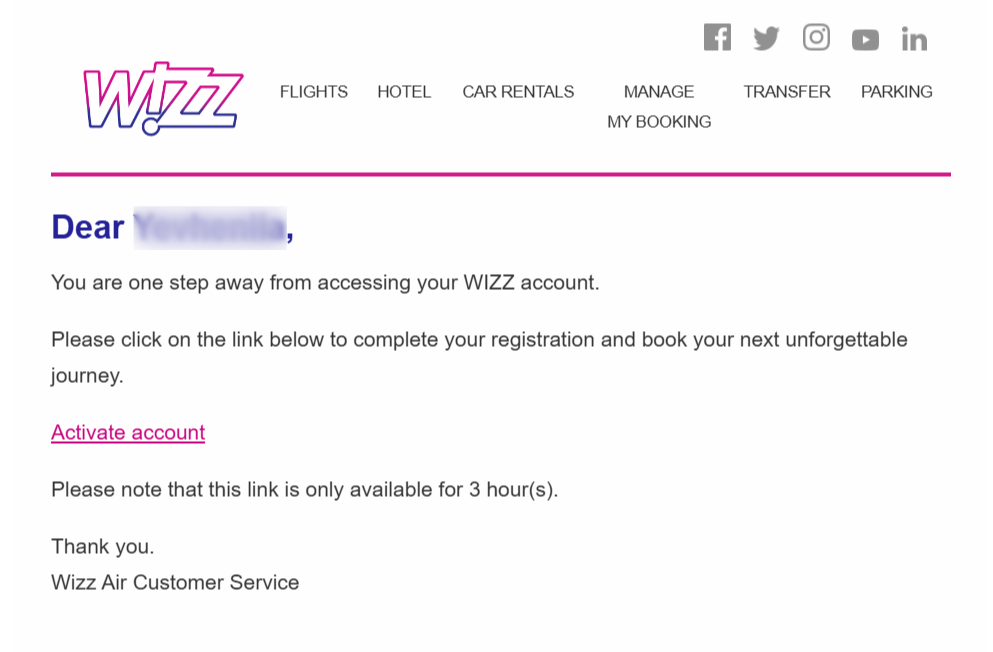The width and height of the screenshot is (993, 652).
Task: Choose the TRANSFER navigation link
Action: (x=787, y=92)
